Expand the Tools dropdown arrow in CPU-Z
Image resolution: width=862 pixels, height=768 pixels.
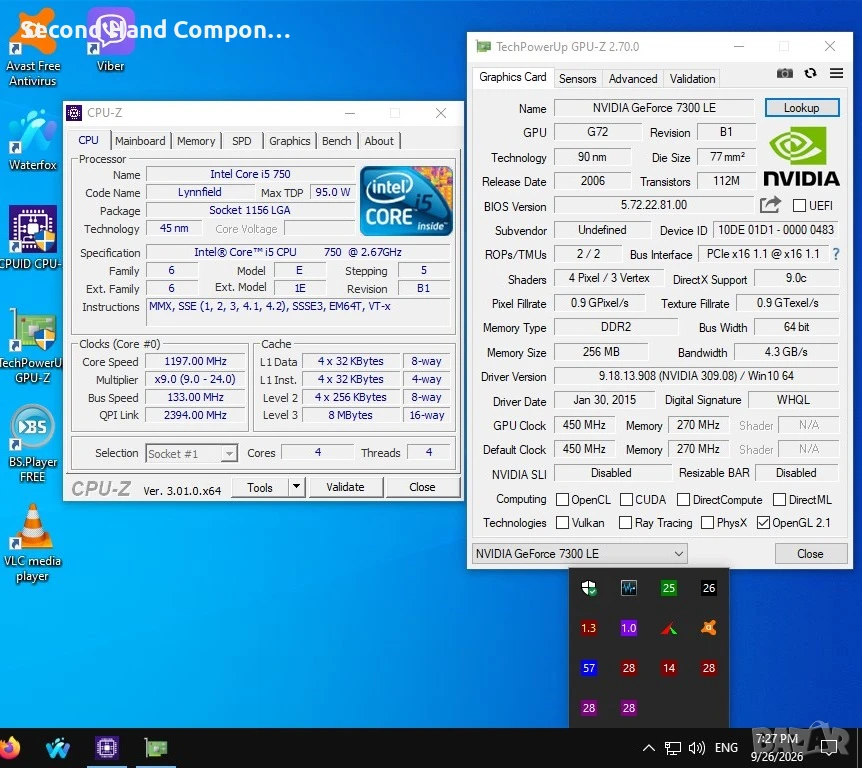point(296,487)
